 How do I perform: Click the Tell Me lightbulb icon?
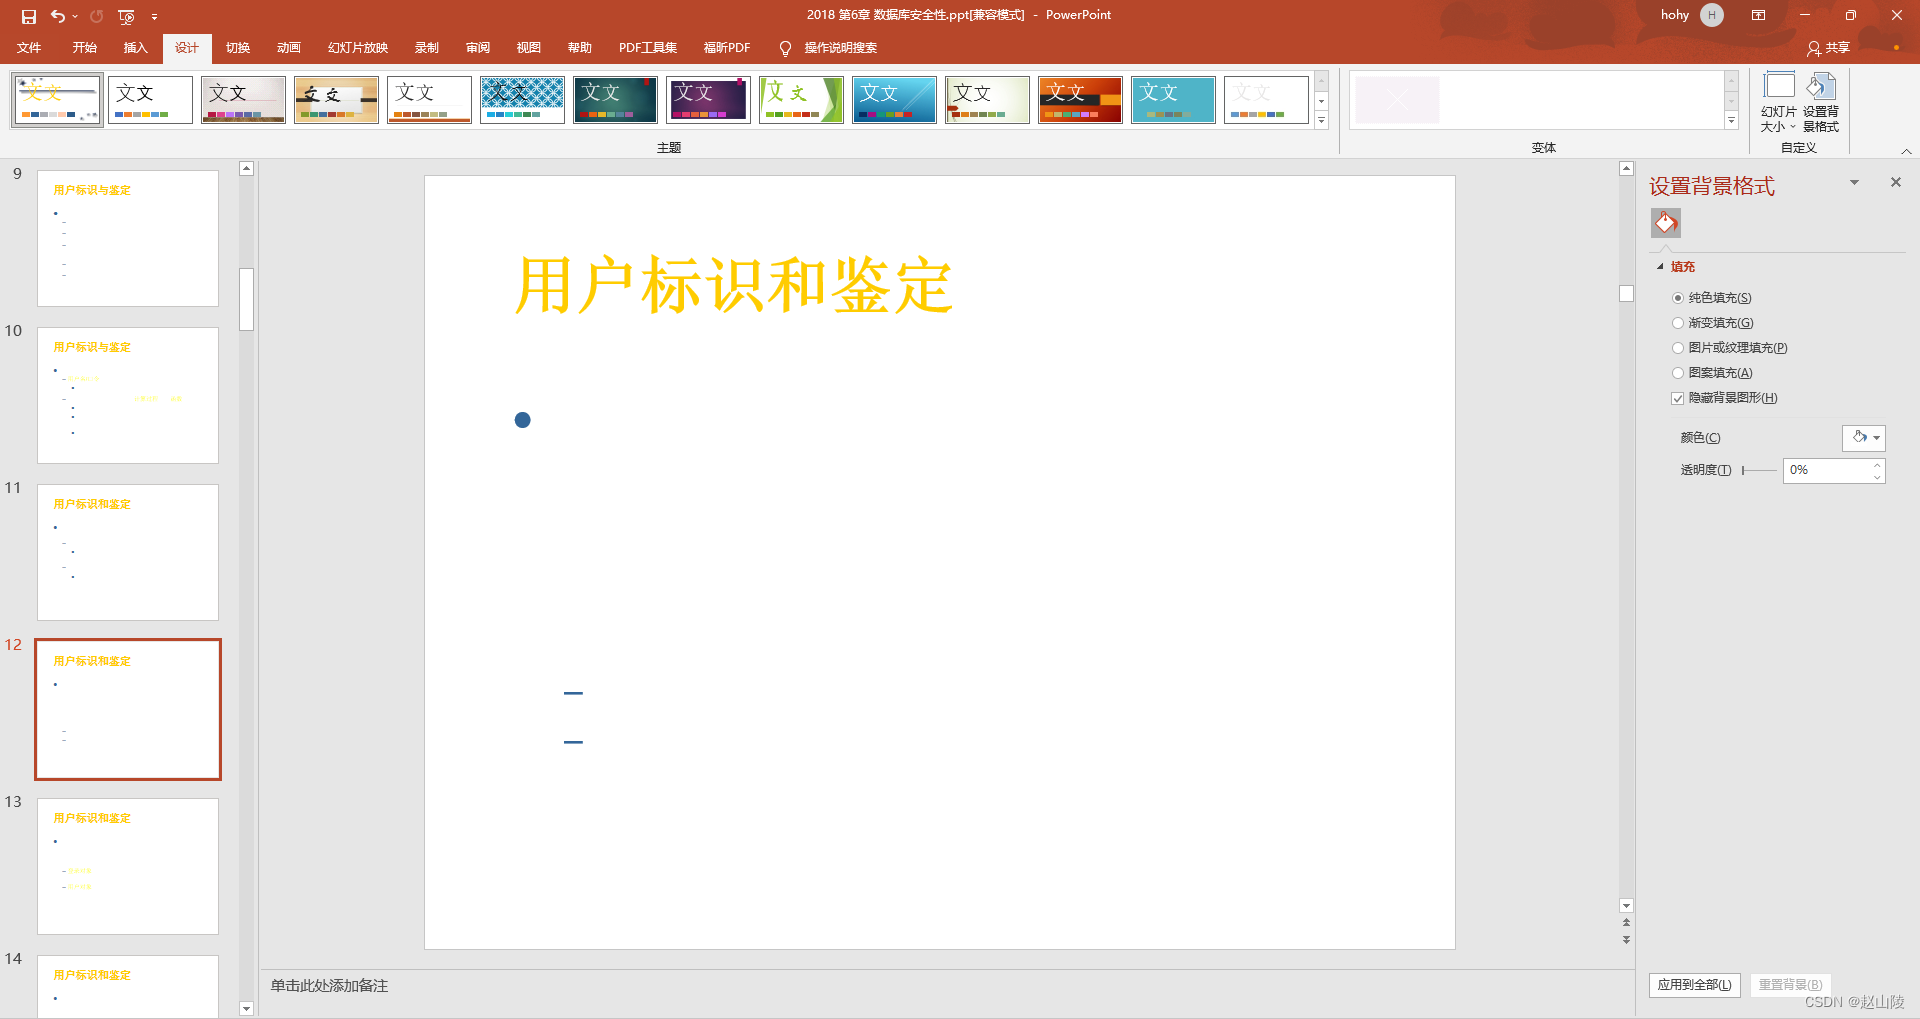tap(785, 48)
